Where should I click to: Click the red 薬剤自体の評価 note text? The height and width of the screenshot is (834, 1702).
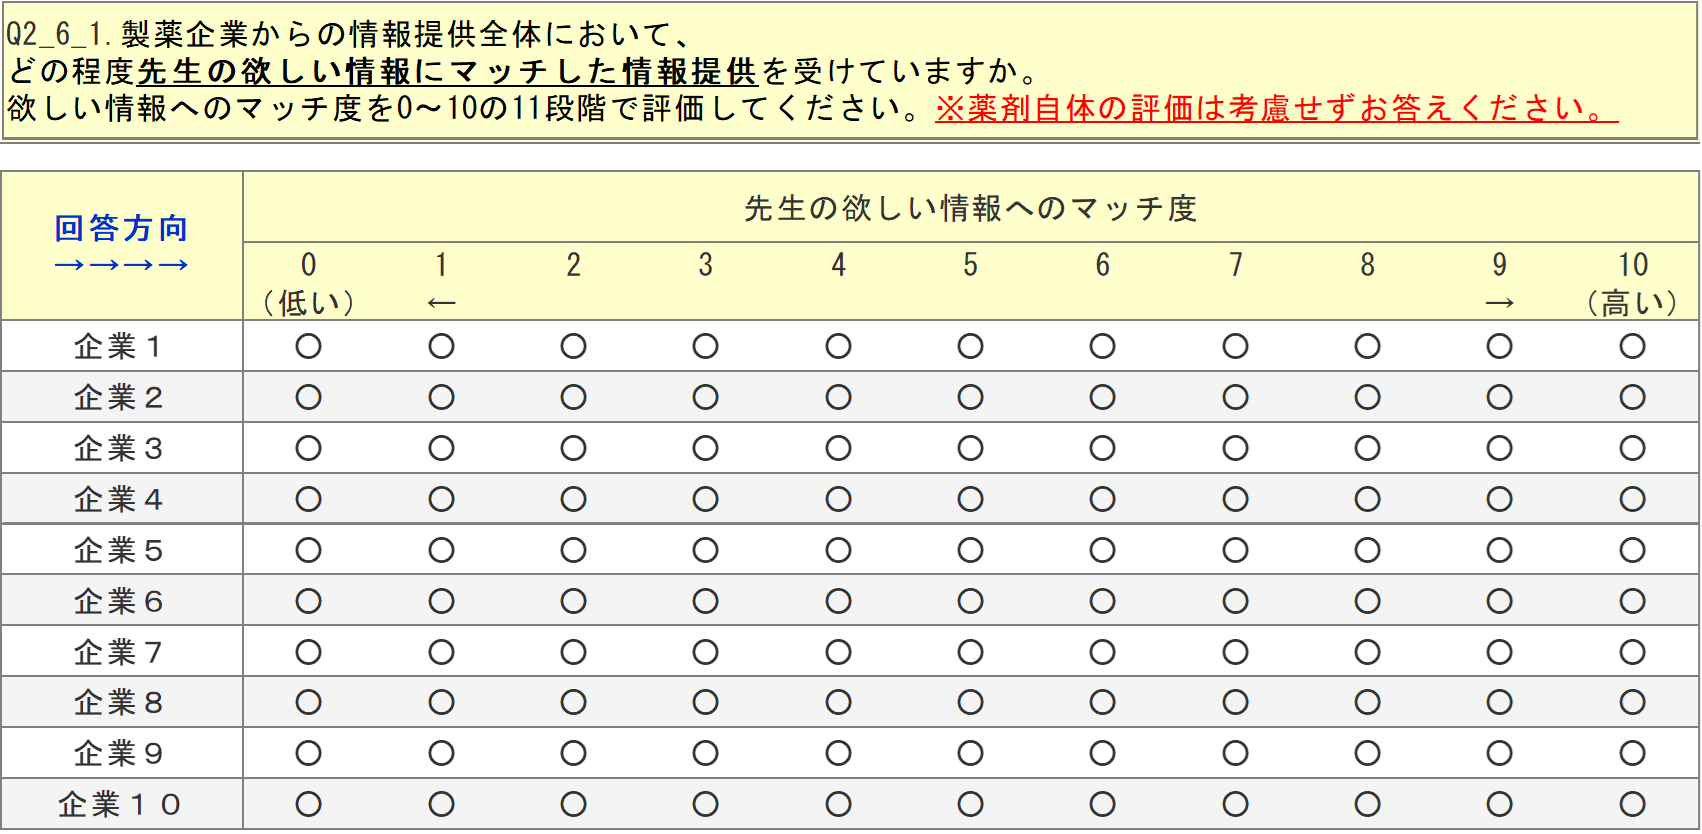click(1276, 108)
